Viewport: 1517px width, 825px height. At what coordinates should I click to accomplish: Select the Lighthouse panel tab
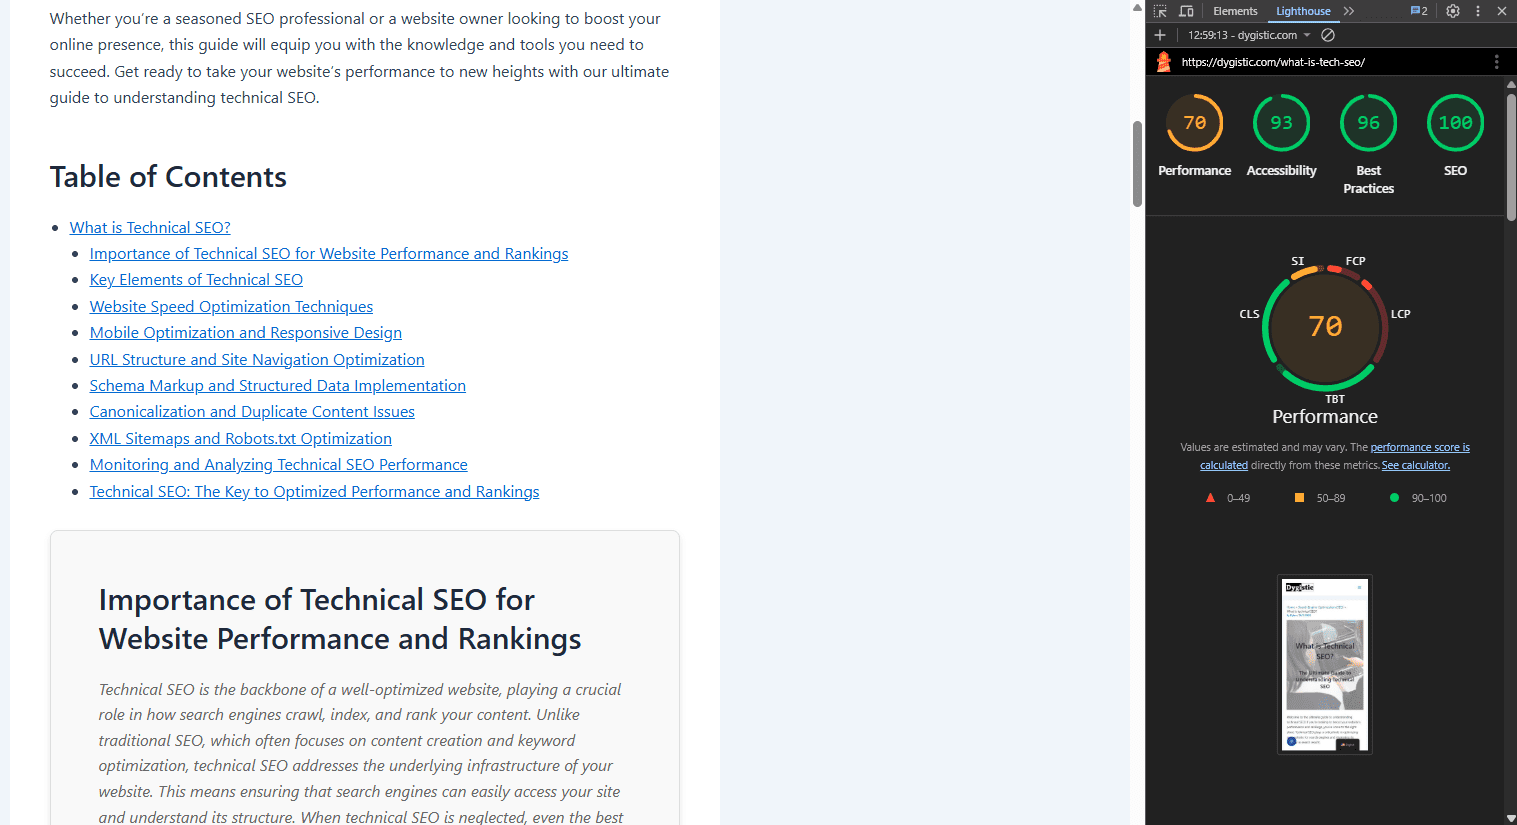coord(1302,11)
